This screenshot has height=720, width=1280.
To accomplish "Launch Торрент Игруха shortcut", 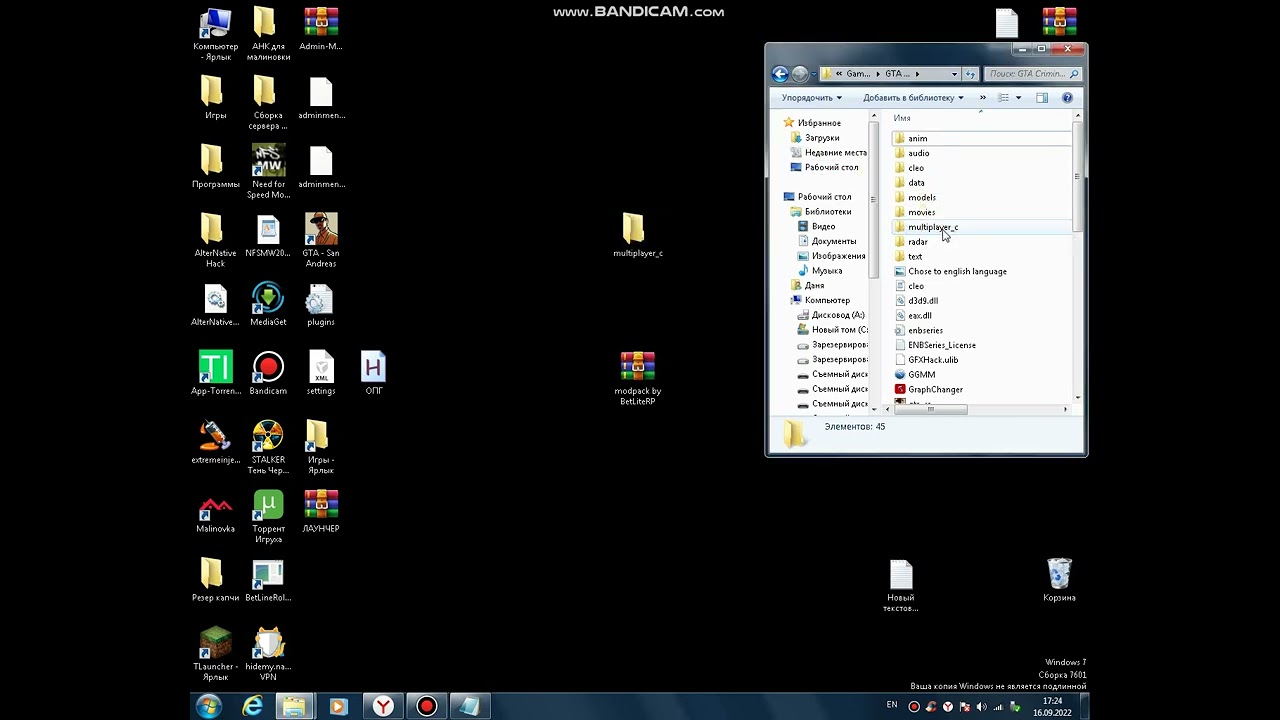I will pyautogui.click(x=268, y=517).
